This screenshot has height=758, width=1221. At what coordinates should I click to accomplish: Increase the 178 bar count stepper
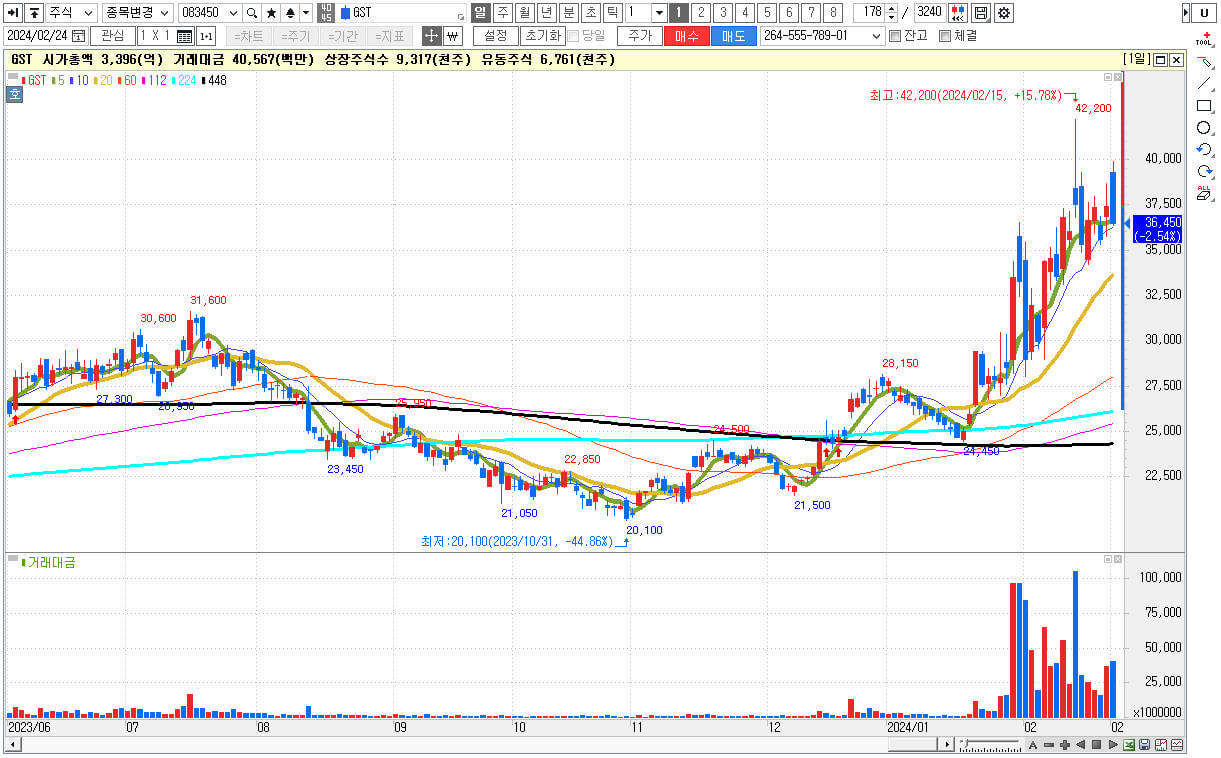(891, 9)
